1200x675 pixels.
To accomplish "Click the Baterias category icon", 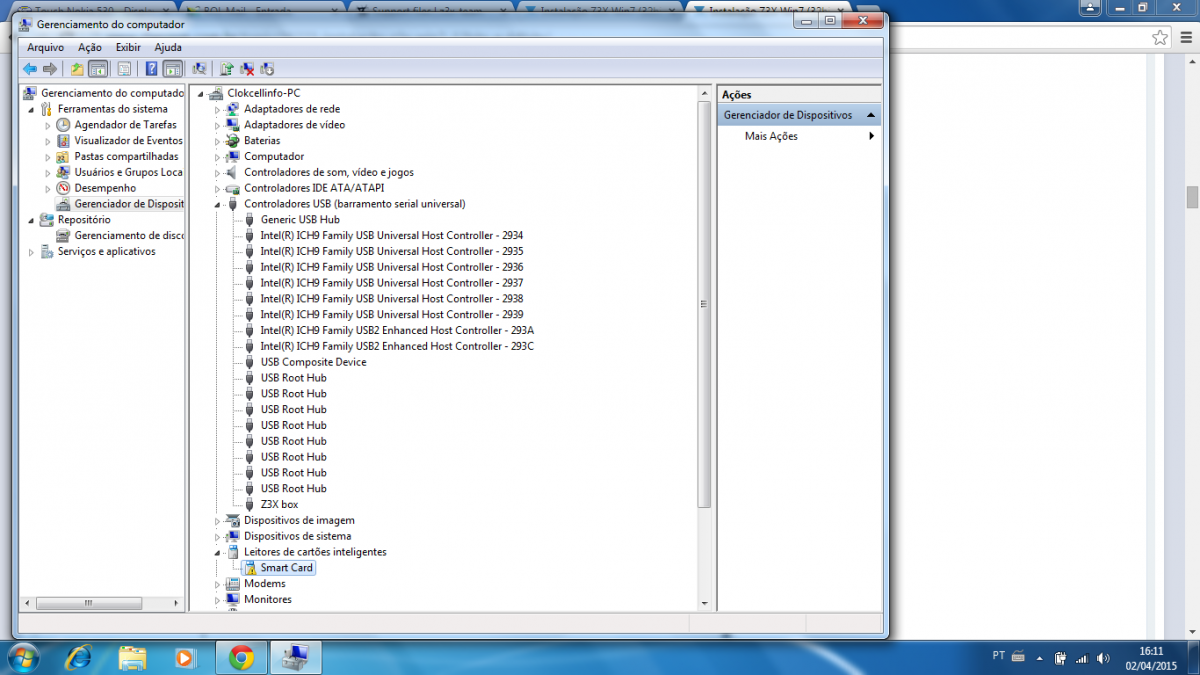I will [233, 141].
